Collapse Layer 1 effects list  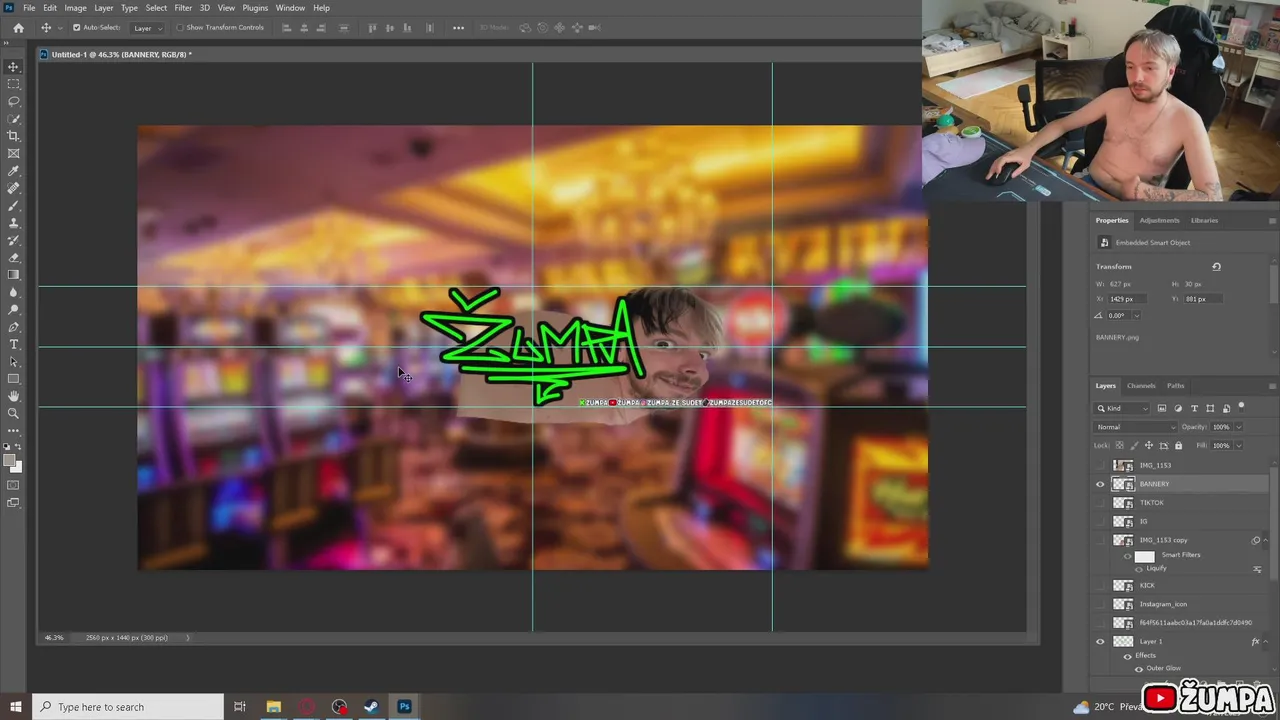tap(1266, 641)
